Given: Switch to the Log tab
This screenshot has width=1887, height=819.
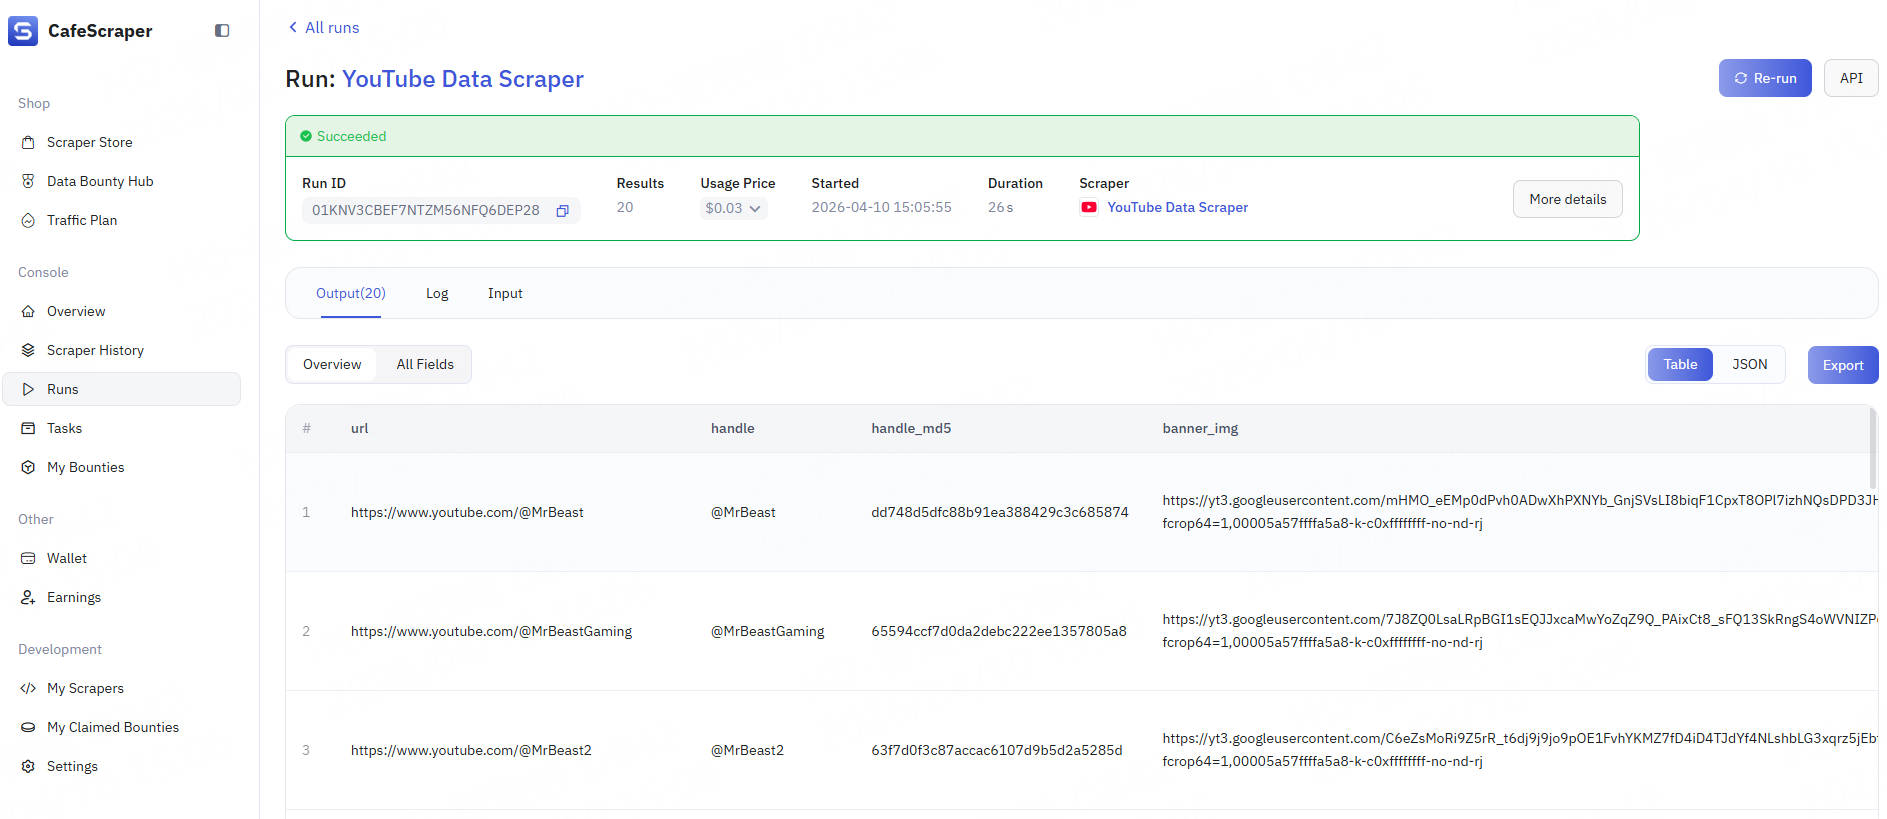Looking at the screenshot, I should tap(437, 293).
